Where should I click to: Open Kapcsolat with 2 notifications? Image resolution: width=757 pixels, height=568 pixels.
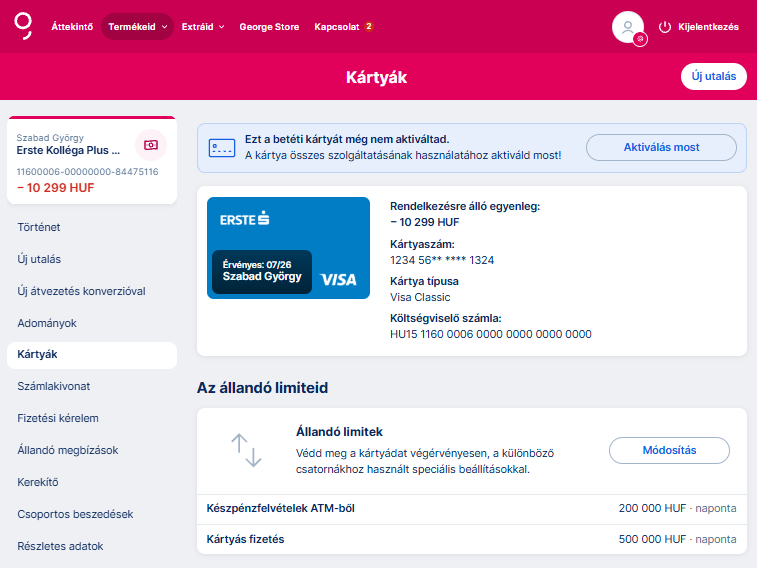[x=343, y=27]
